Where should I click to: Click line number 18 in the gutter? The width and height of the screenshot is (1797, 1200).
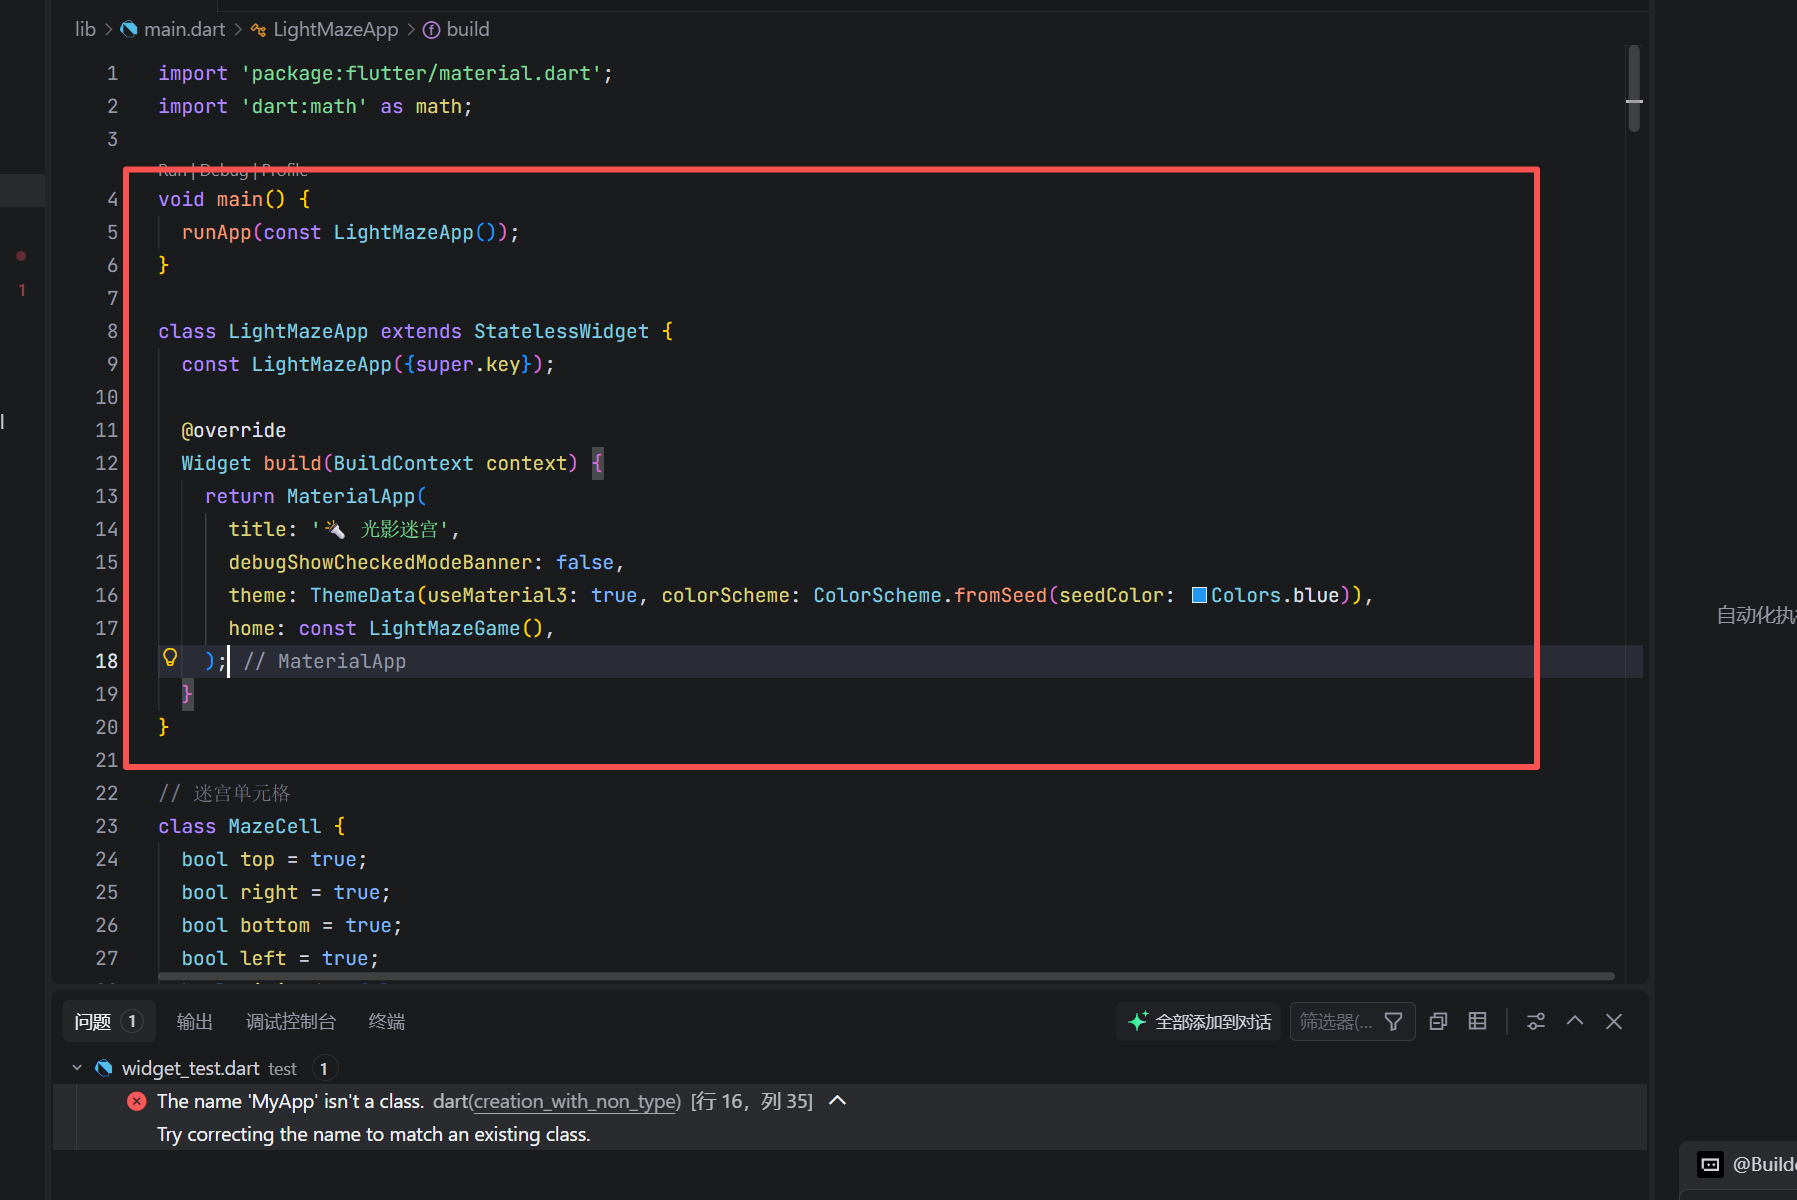tap(106, 661)
